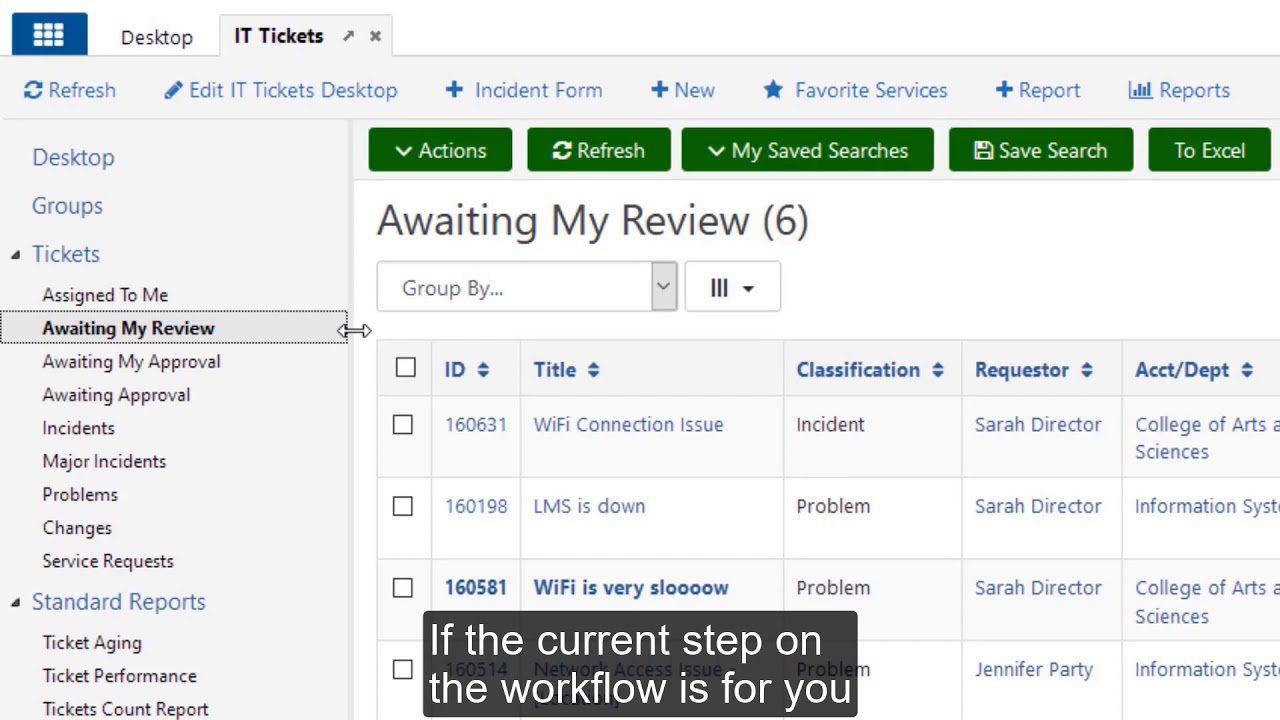Click the Favorite Services star icon
Viewport: 1280px width, 720px height.
pos(773,90)
